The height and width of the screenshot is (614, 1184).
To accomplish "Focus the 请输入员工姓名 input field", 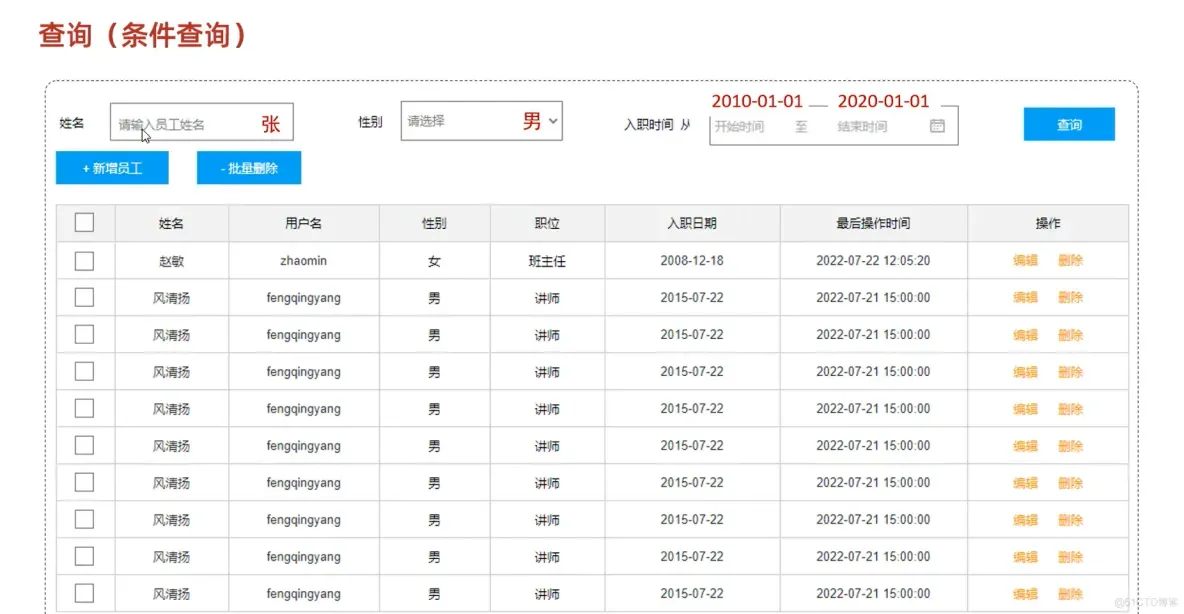I will [202, 122].
